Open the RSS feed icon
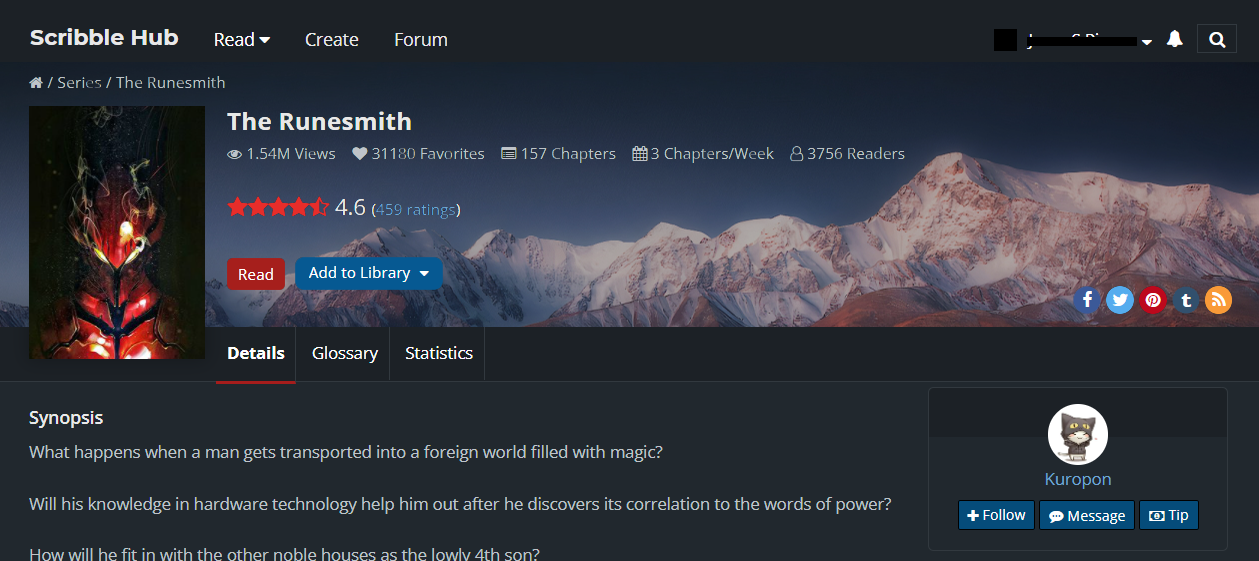 pyautogui.click(x=1218, y=299)
